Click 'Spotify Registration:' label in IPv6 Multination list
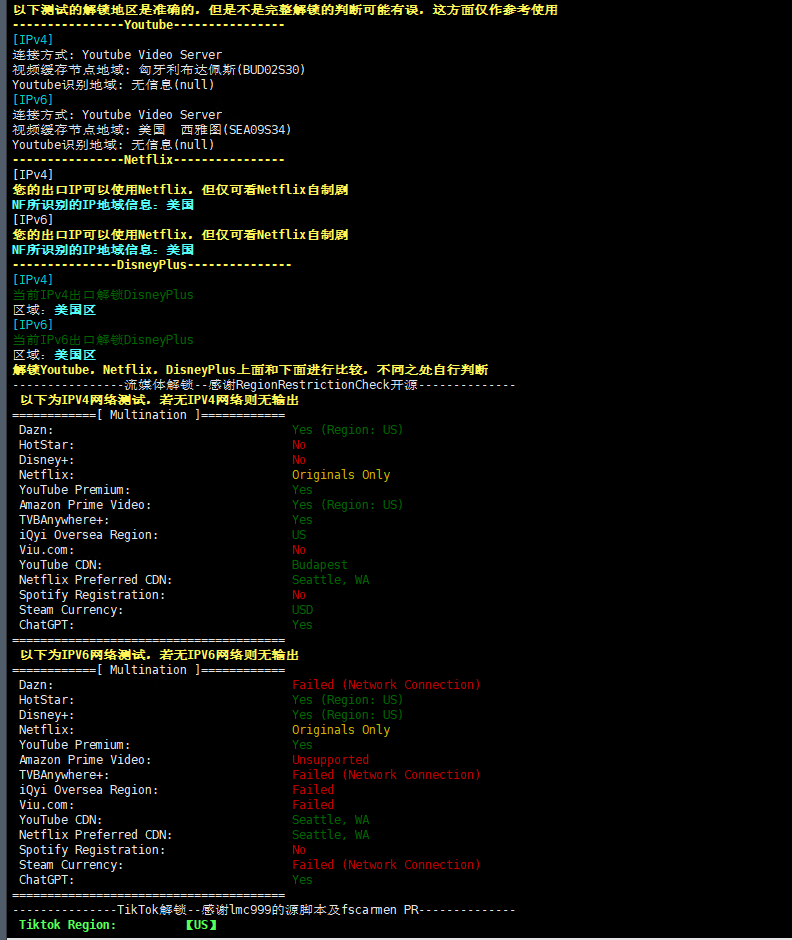 coord(92,849)
